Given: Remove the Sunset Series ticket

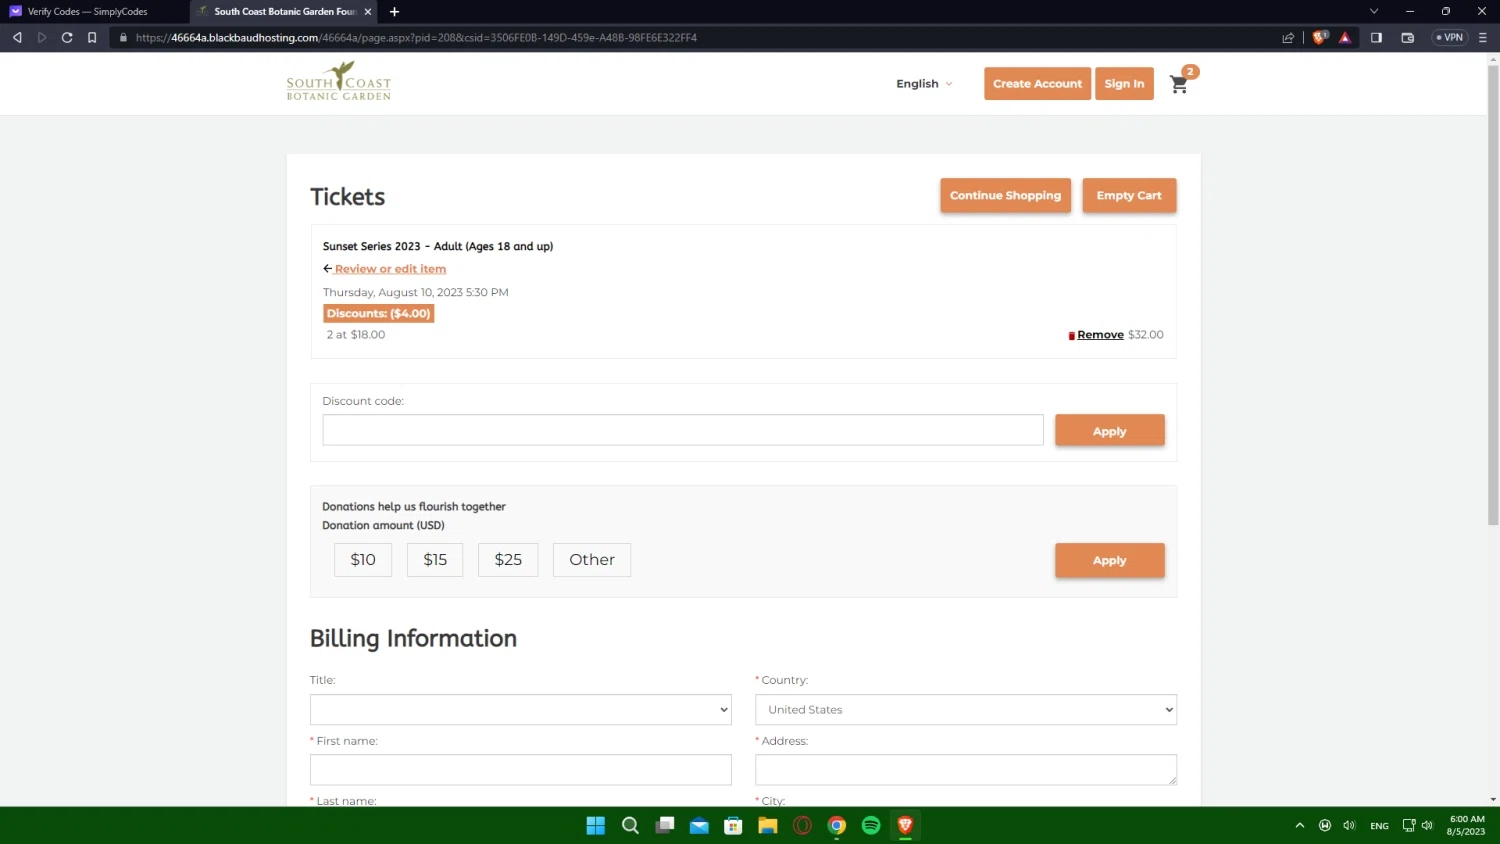Looking at the screenshot, I should click(x=1100, y=335).
